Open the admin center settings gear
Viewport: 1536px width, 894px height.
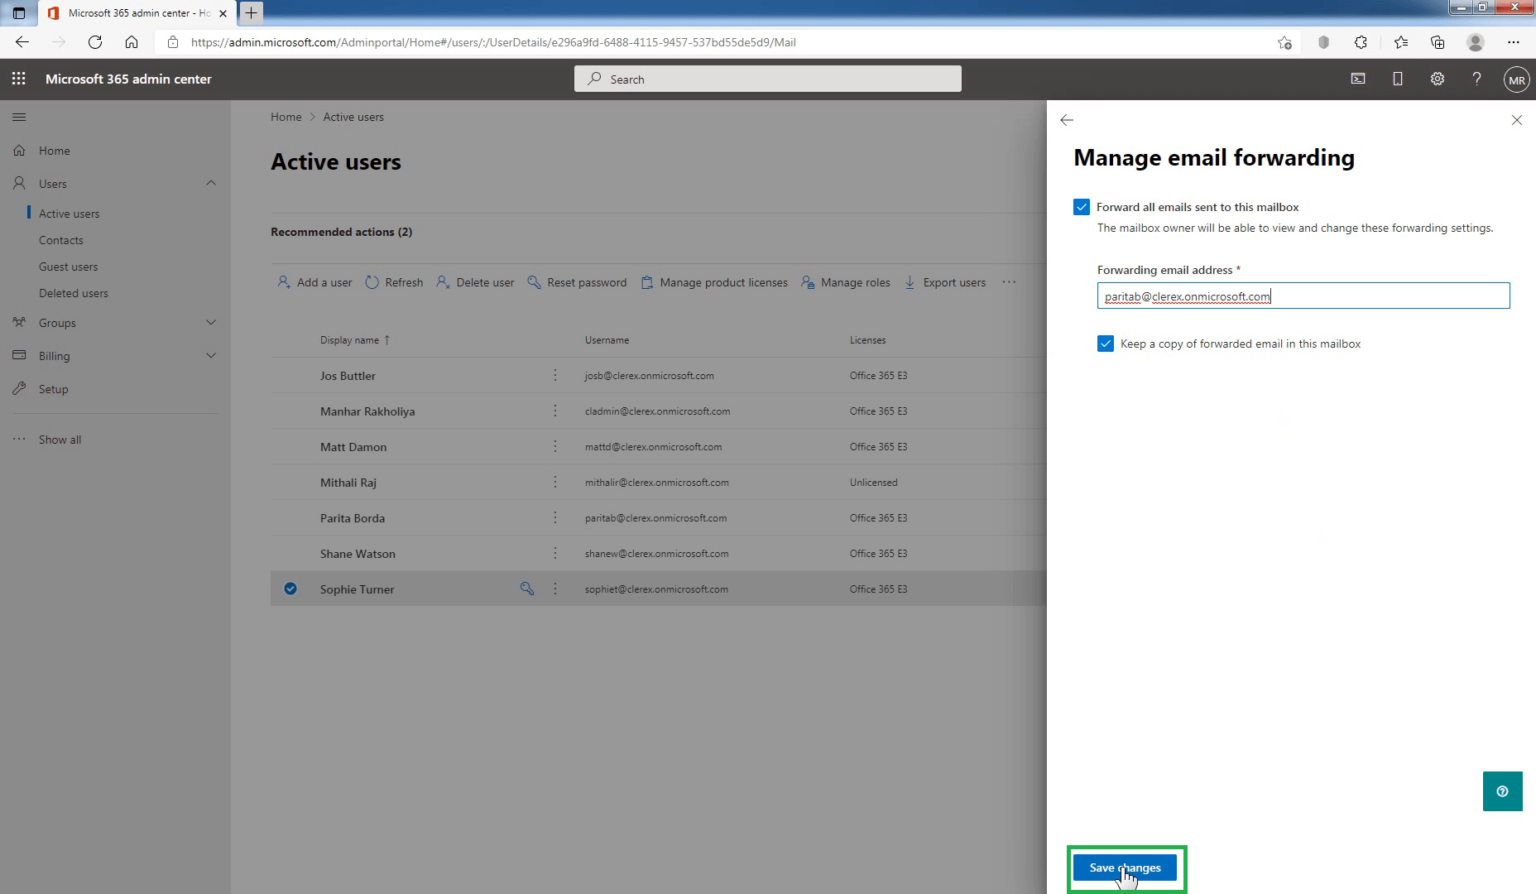click(x=1437, y=78)
